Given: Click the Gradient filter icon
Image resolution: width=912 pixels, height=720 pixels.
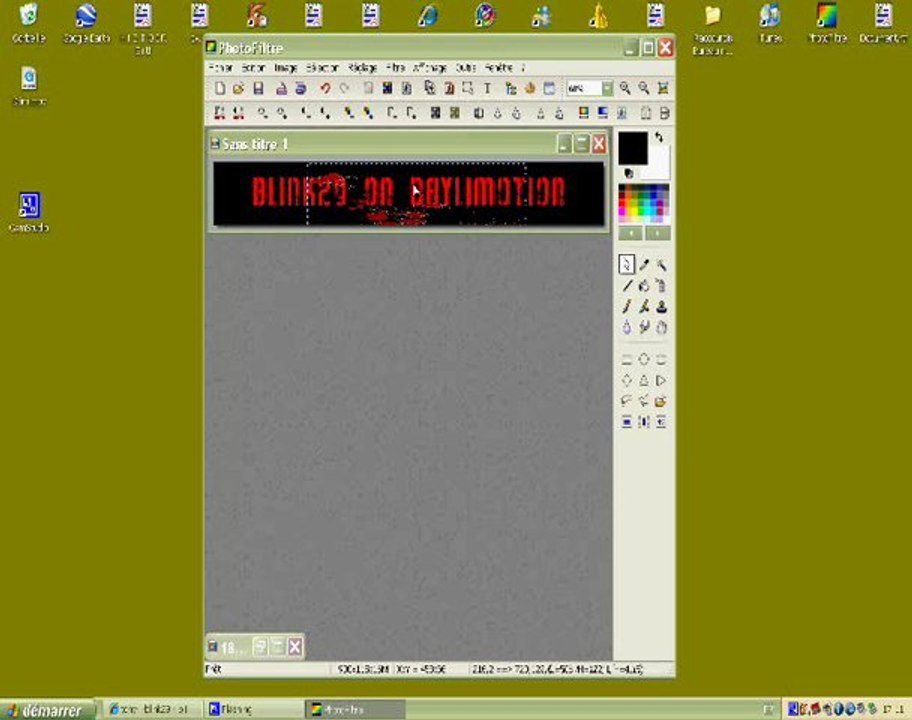Looking at the screenshot, I should pos(603,113).
